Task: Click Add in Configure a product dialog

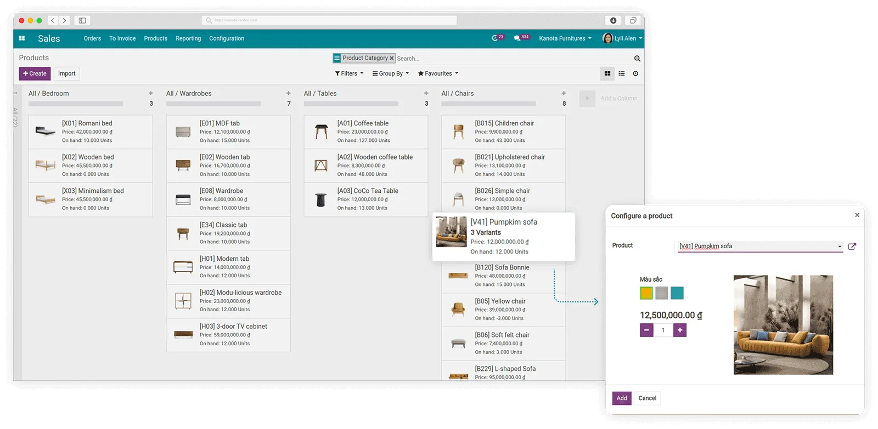Action: pyautogui.click(x=622, y=398)
